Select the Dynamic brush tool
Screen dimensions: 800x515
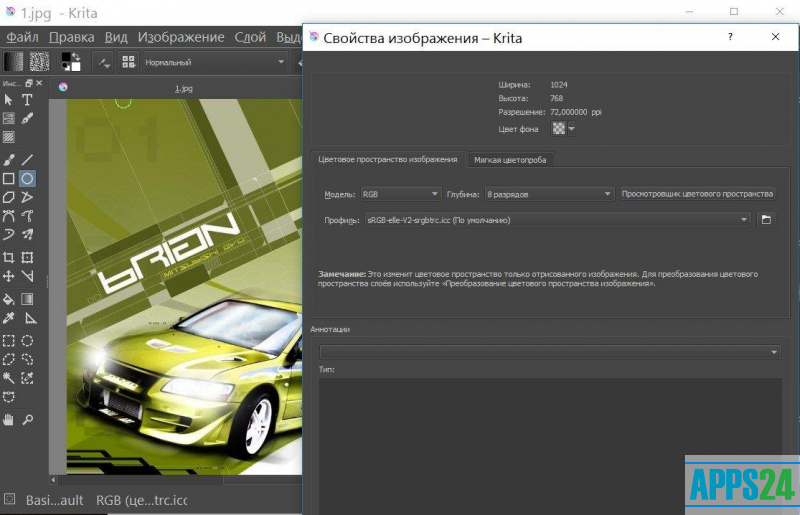click(x=8, y=235)
